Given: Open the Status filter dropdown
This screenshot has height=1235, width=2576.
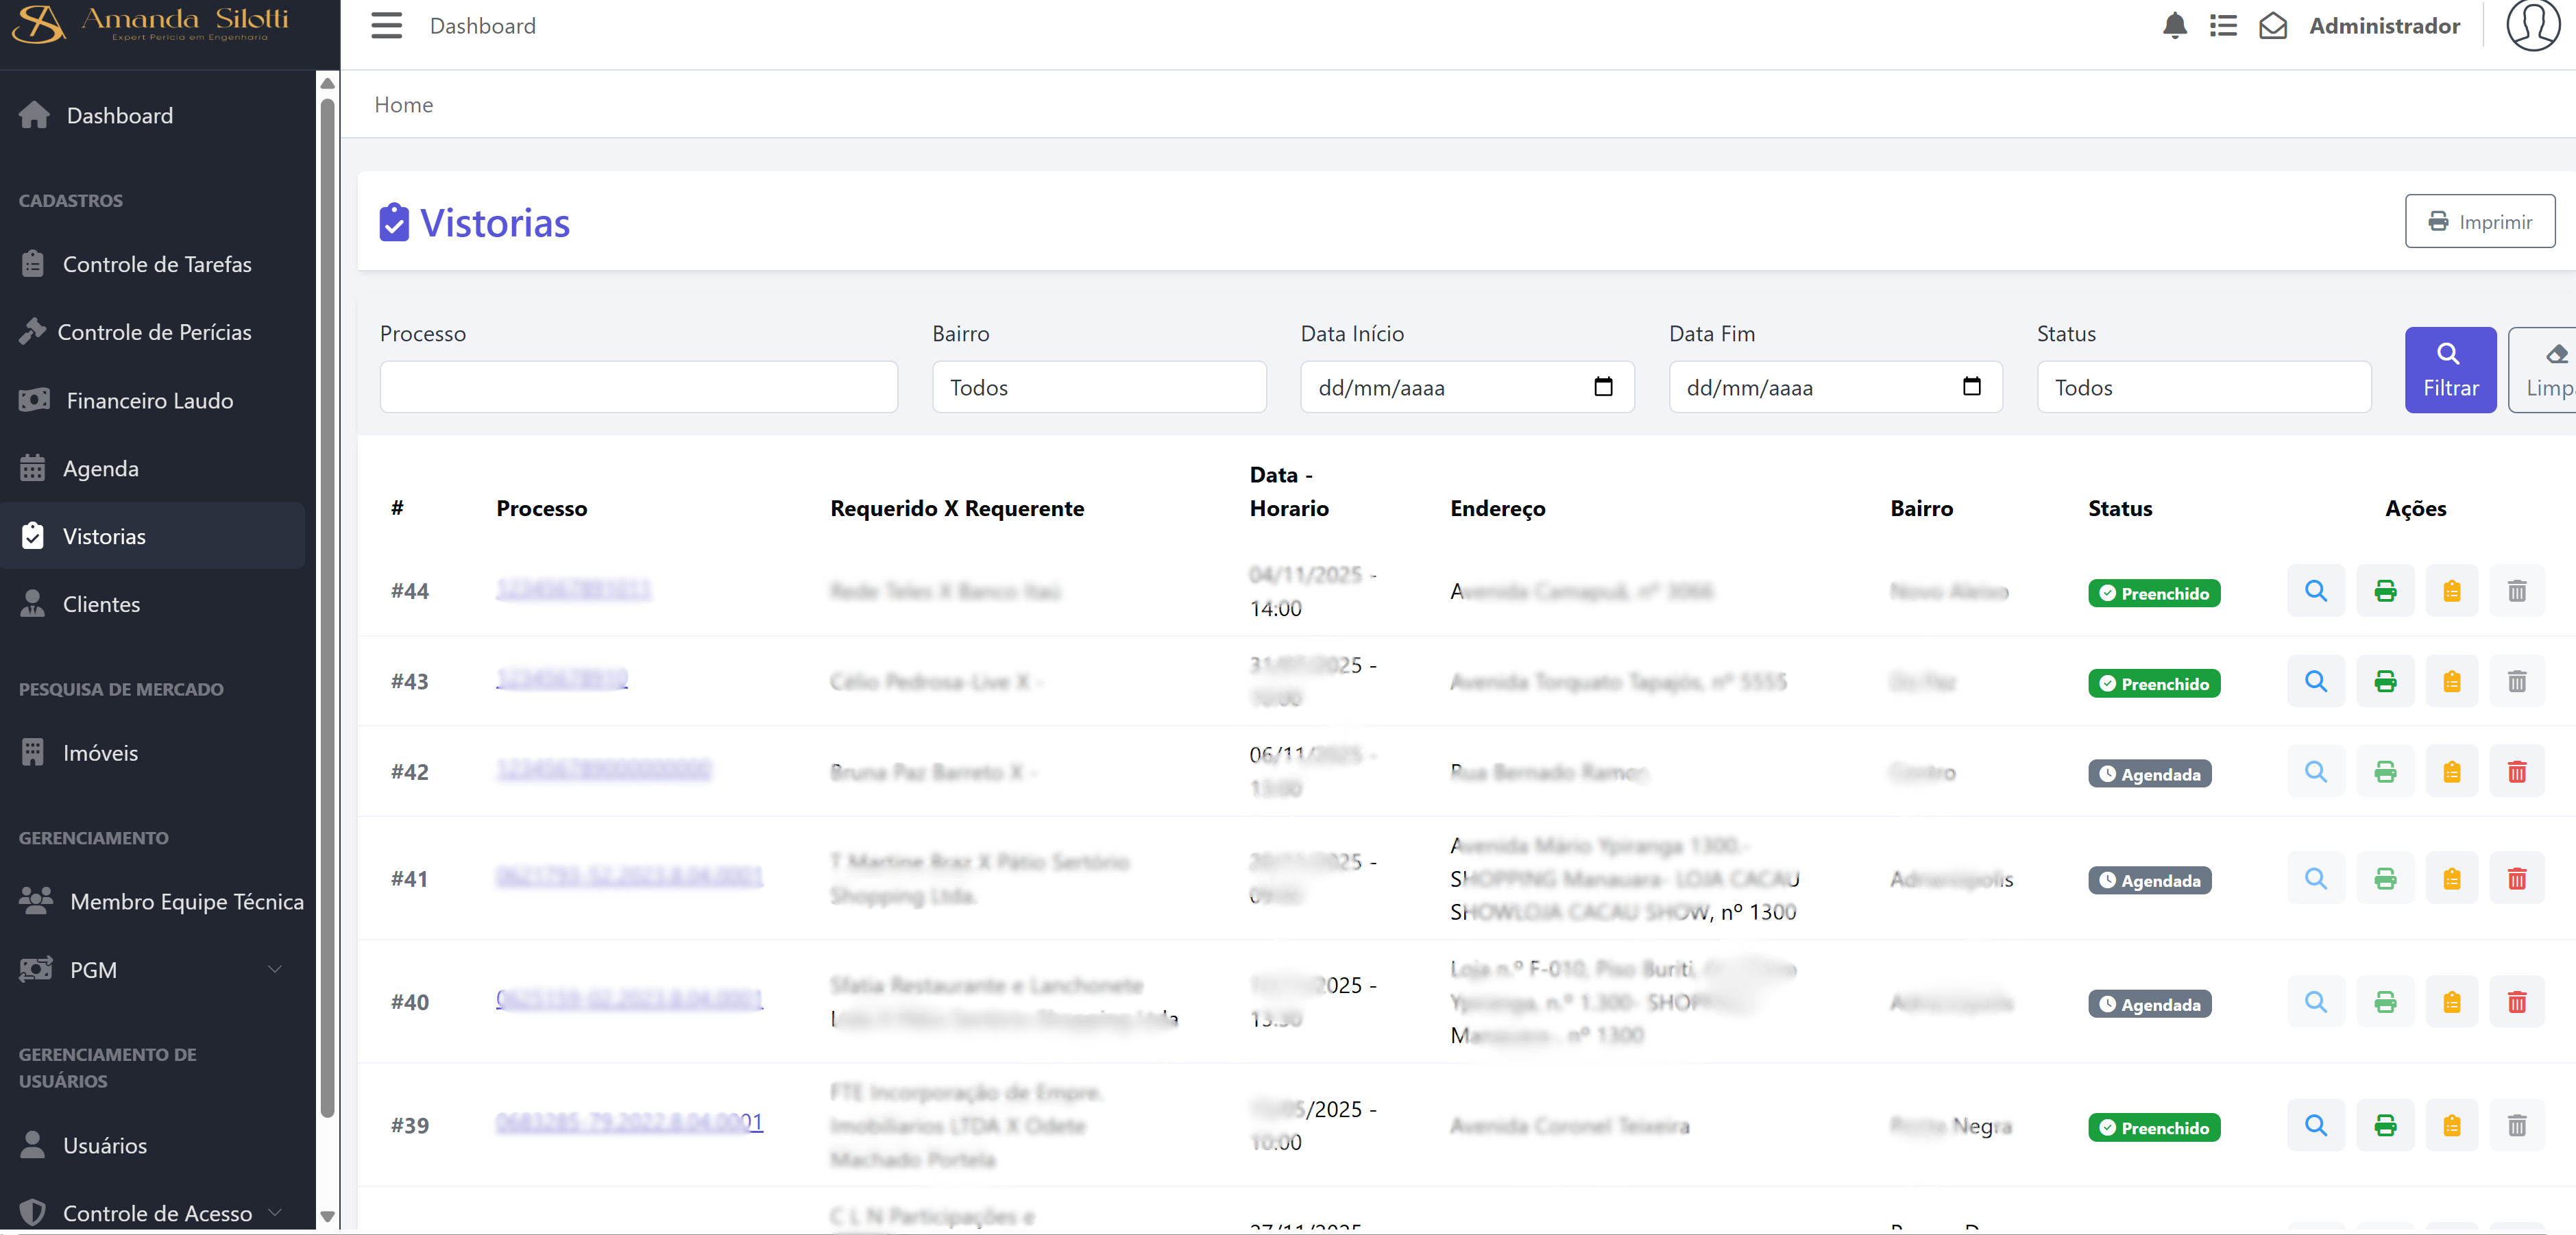Looking at the screenshot, I should click(x=2203, y=388).
